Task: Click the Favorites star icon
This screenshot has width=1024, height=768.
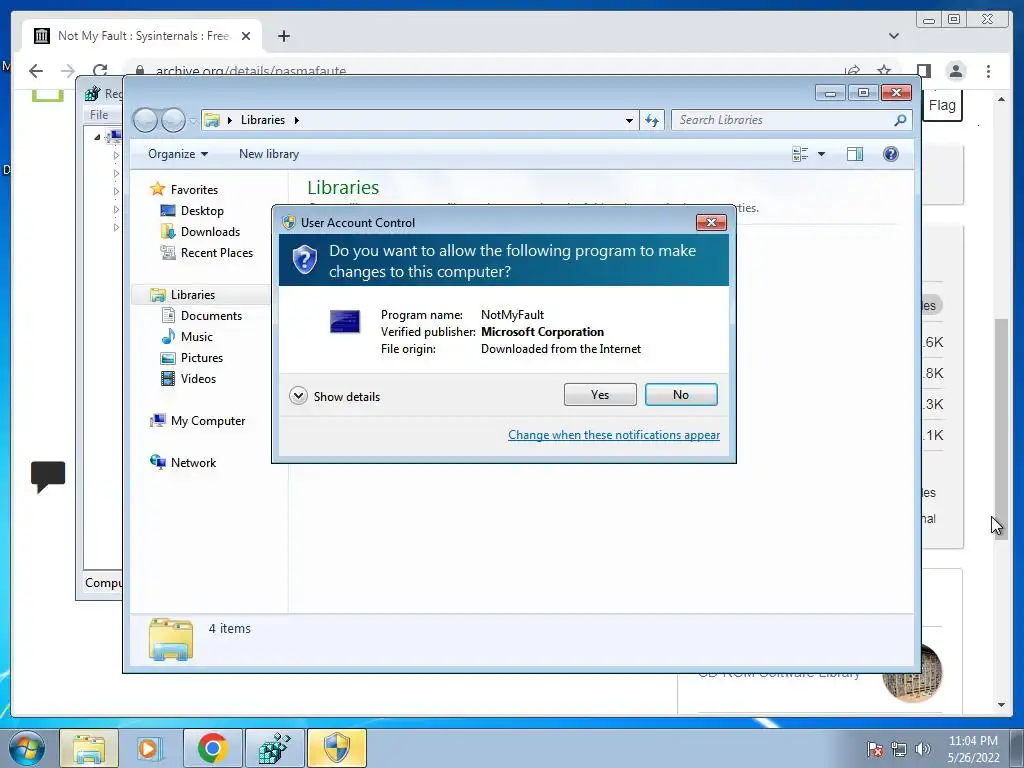Action: click(157, 189)
